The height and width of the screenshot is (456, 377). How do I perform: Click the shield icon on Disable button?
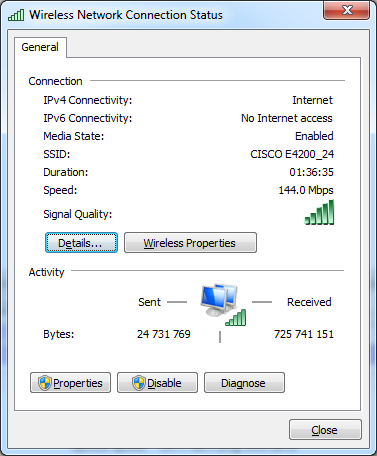[139, 383]
